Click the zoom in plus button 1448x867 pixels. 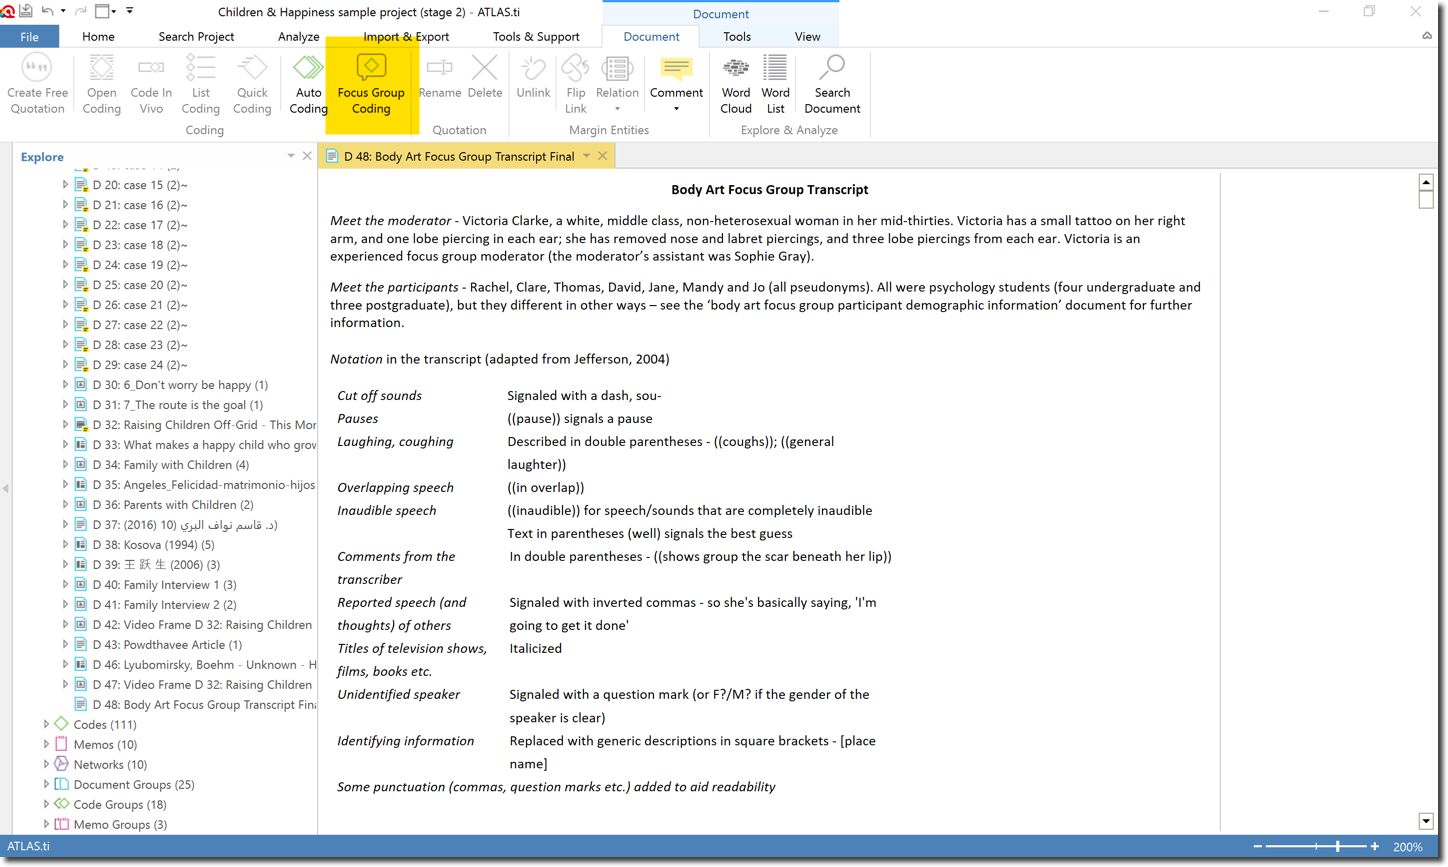(1375, 846)
